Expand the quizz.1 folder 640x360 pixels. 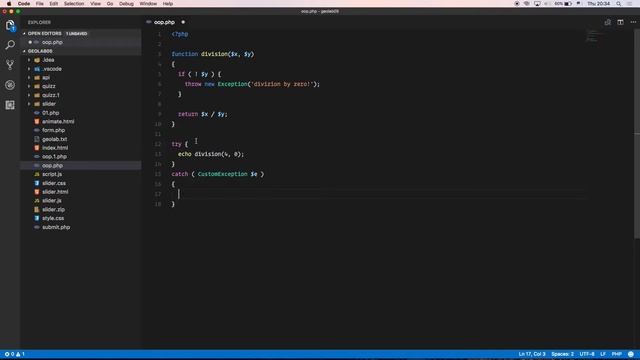(51, 95)
